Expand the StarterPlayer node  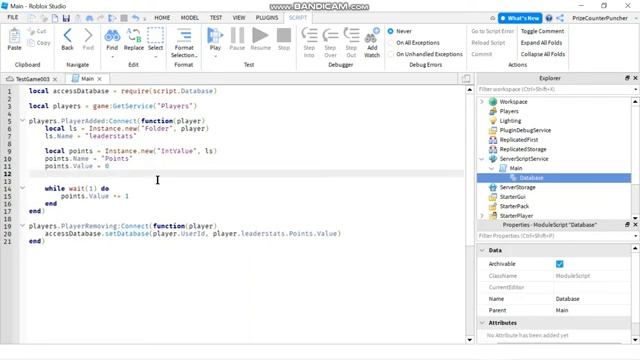pyautogui.click(x=482, y=216)
